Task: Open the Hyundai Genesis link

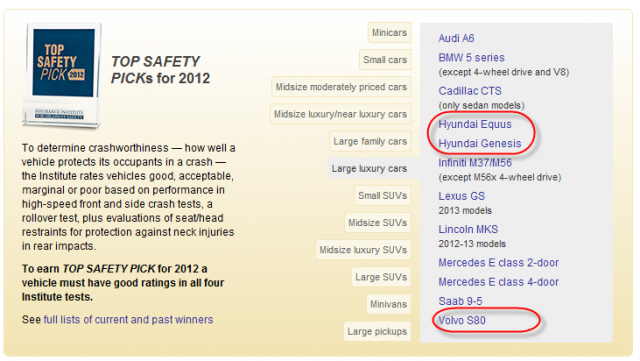Action: (480, 143)
